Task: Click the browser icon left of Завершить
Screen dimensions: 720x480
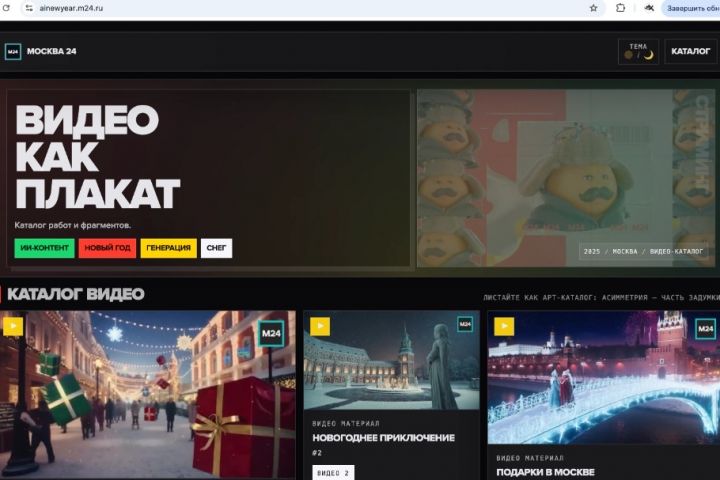Action: click(x=649, y=8)
